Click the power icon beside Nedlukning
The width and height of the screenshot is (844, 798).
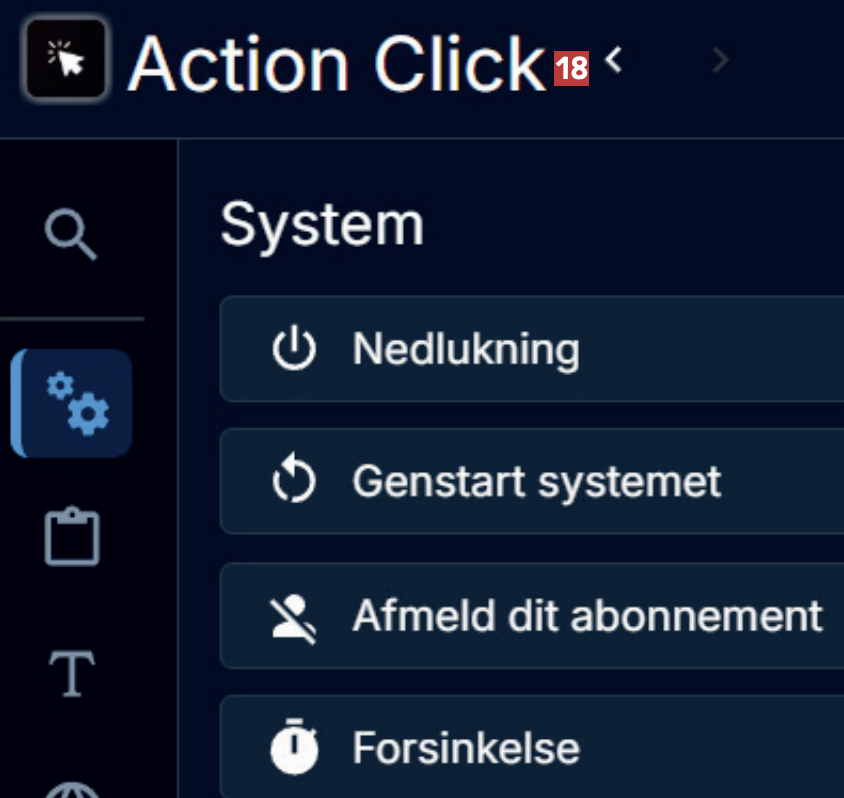coord(294,350)
